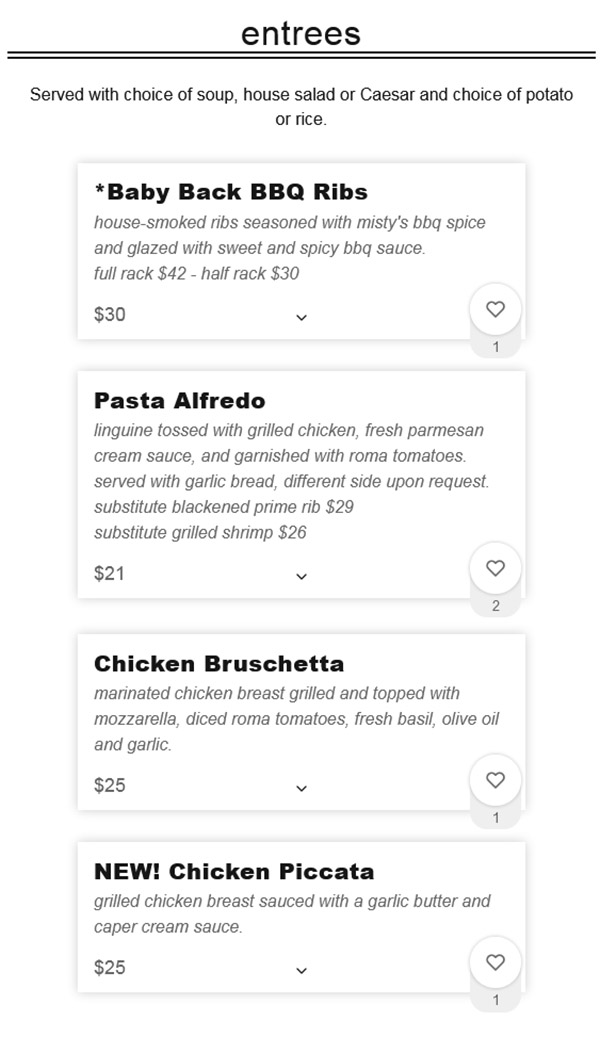Favorite the Pasta Alfredo with heart icon
This screenshot has height=1057, width=600.
click(x=496, y=568)
